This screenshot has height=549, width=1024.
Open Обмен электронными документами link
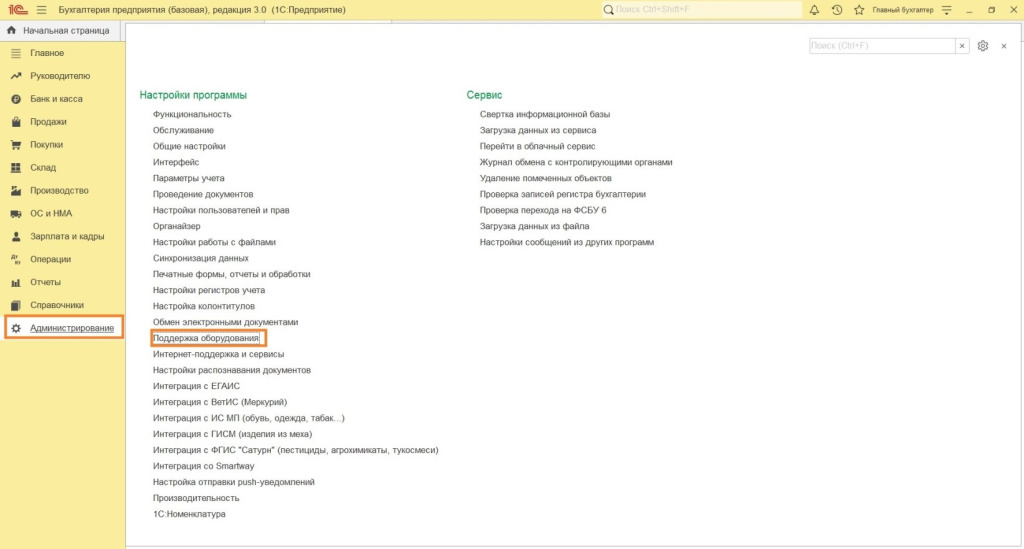pos(225,322)
